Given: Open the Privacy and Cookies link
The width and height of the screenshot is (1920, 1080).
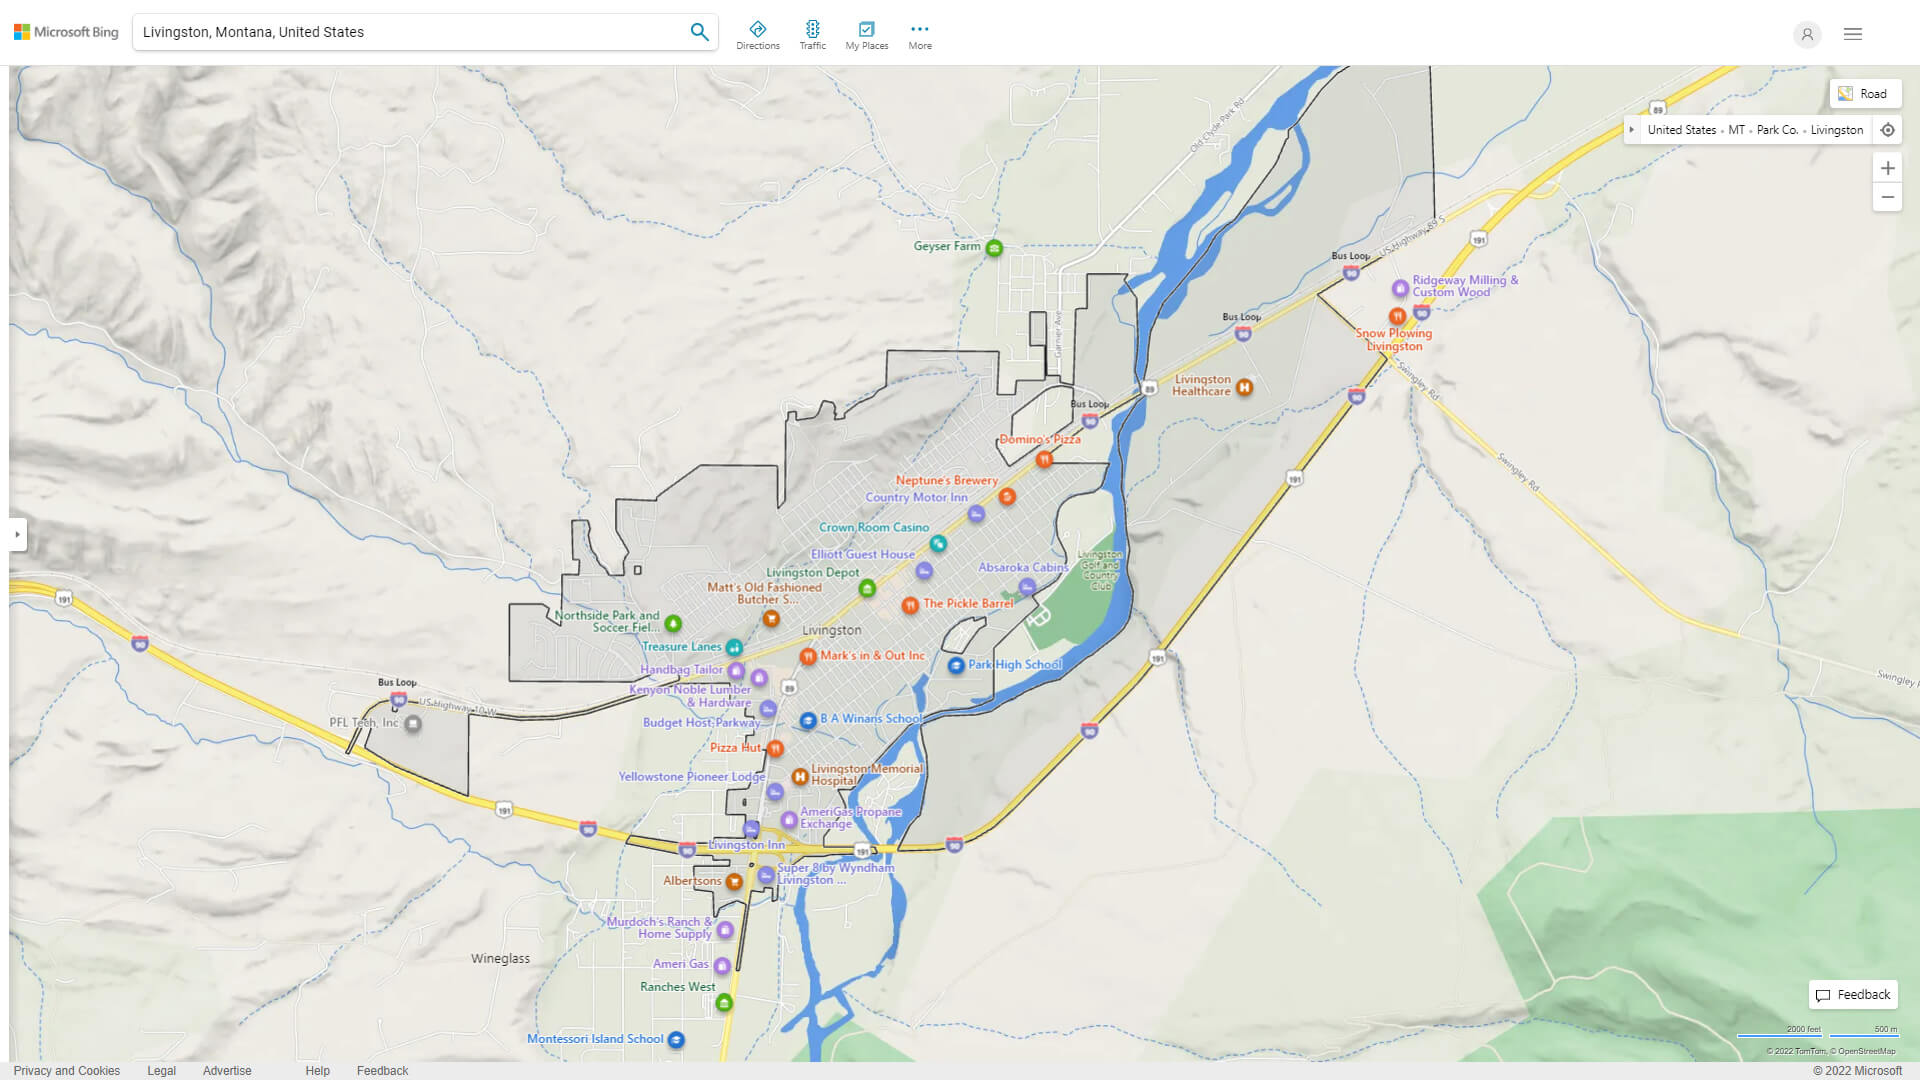Looking at the screenshot, I should point(67,1070).
